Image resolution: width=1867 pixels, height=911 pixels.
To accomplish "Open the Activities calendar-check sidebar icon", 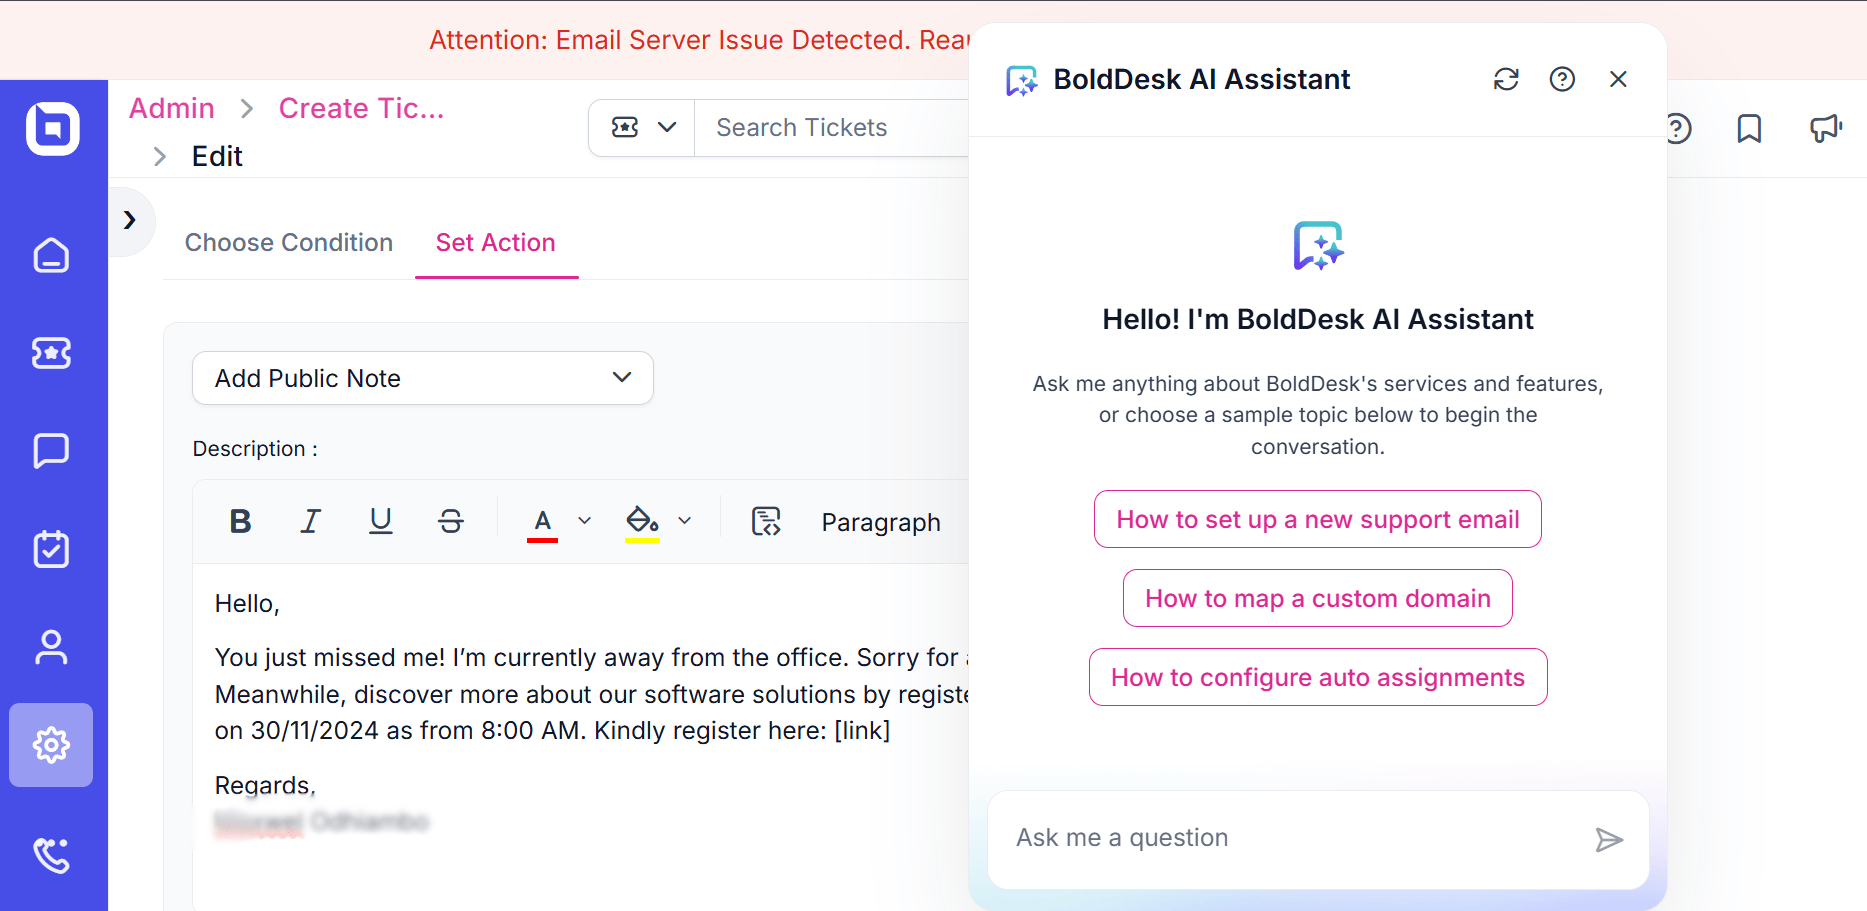I will 51,549.
